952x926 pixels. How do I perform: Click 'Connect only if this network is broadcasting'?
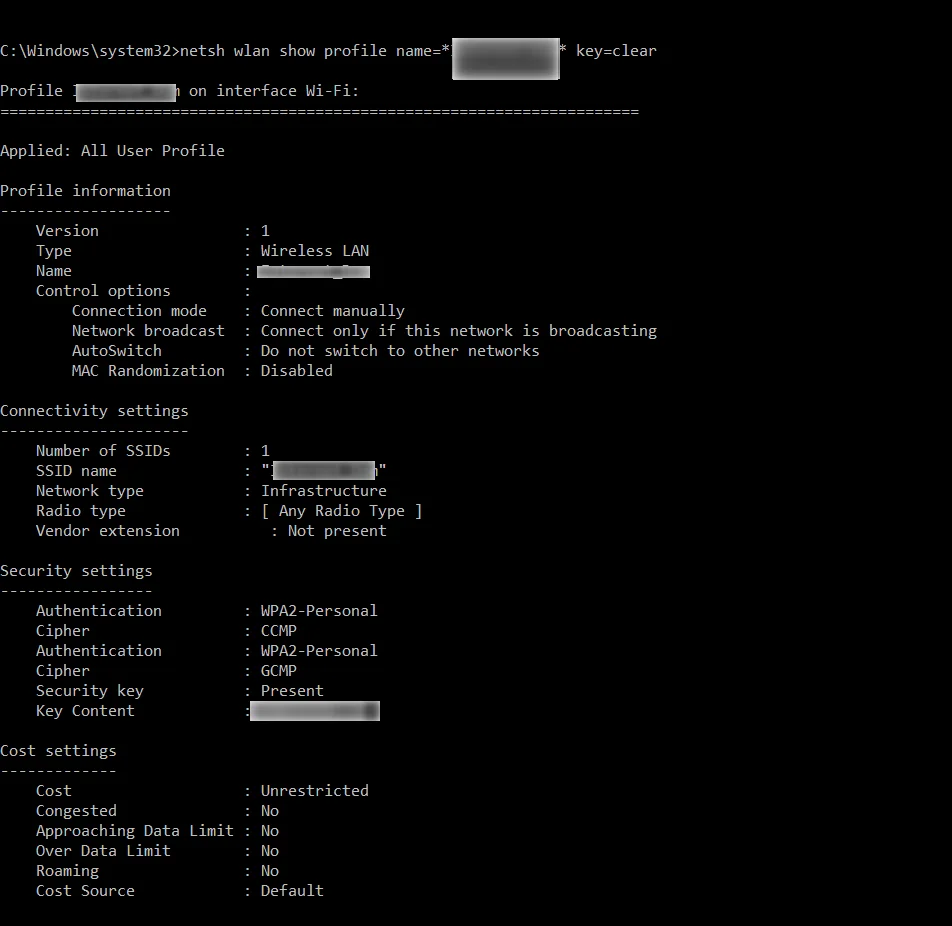pos(459,331)
